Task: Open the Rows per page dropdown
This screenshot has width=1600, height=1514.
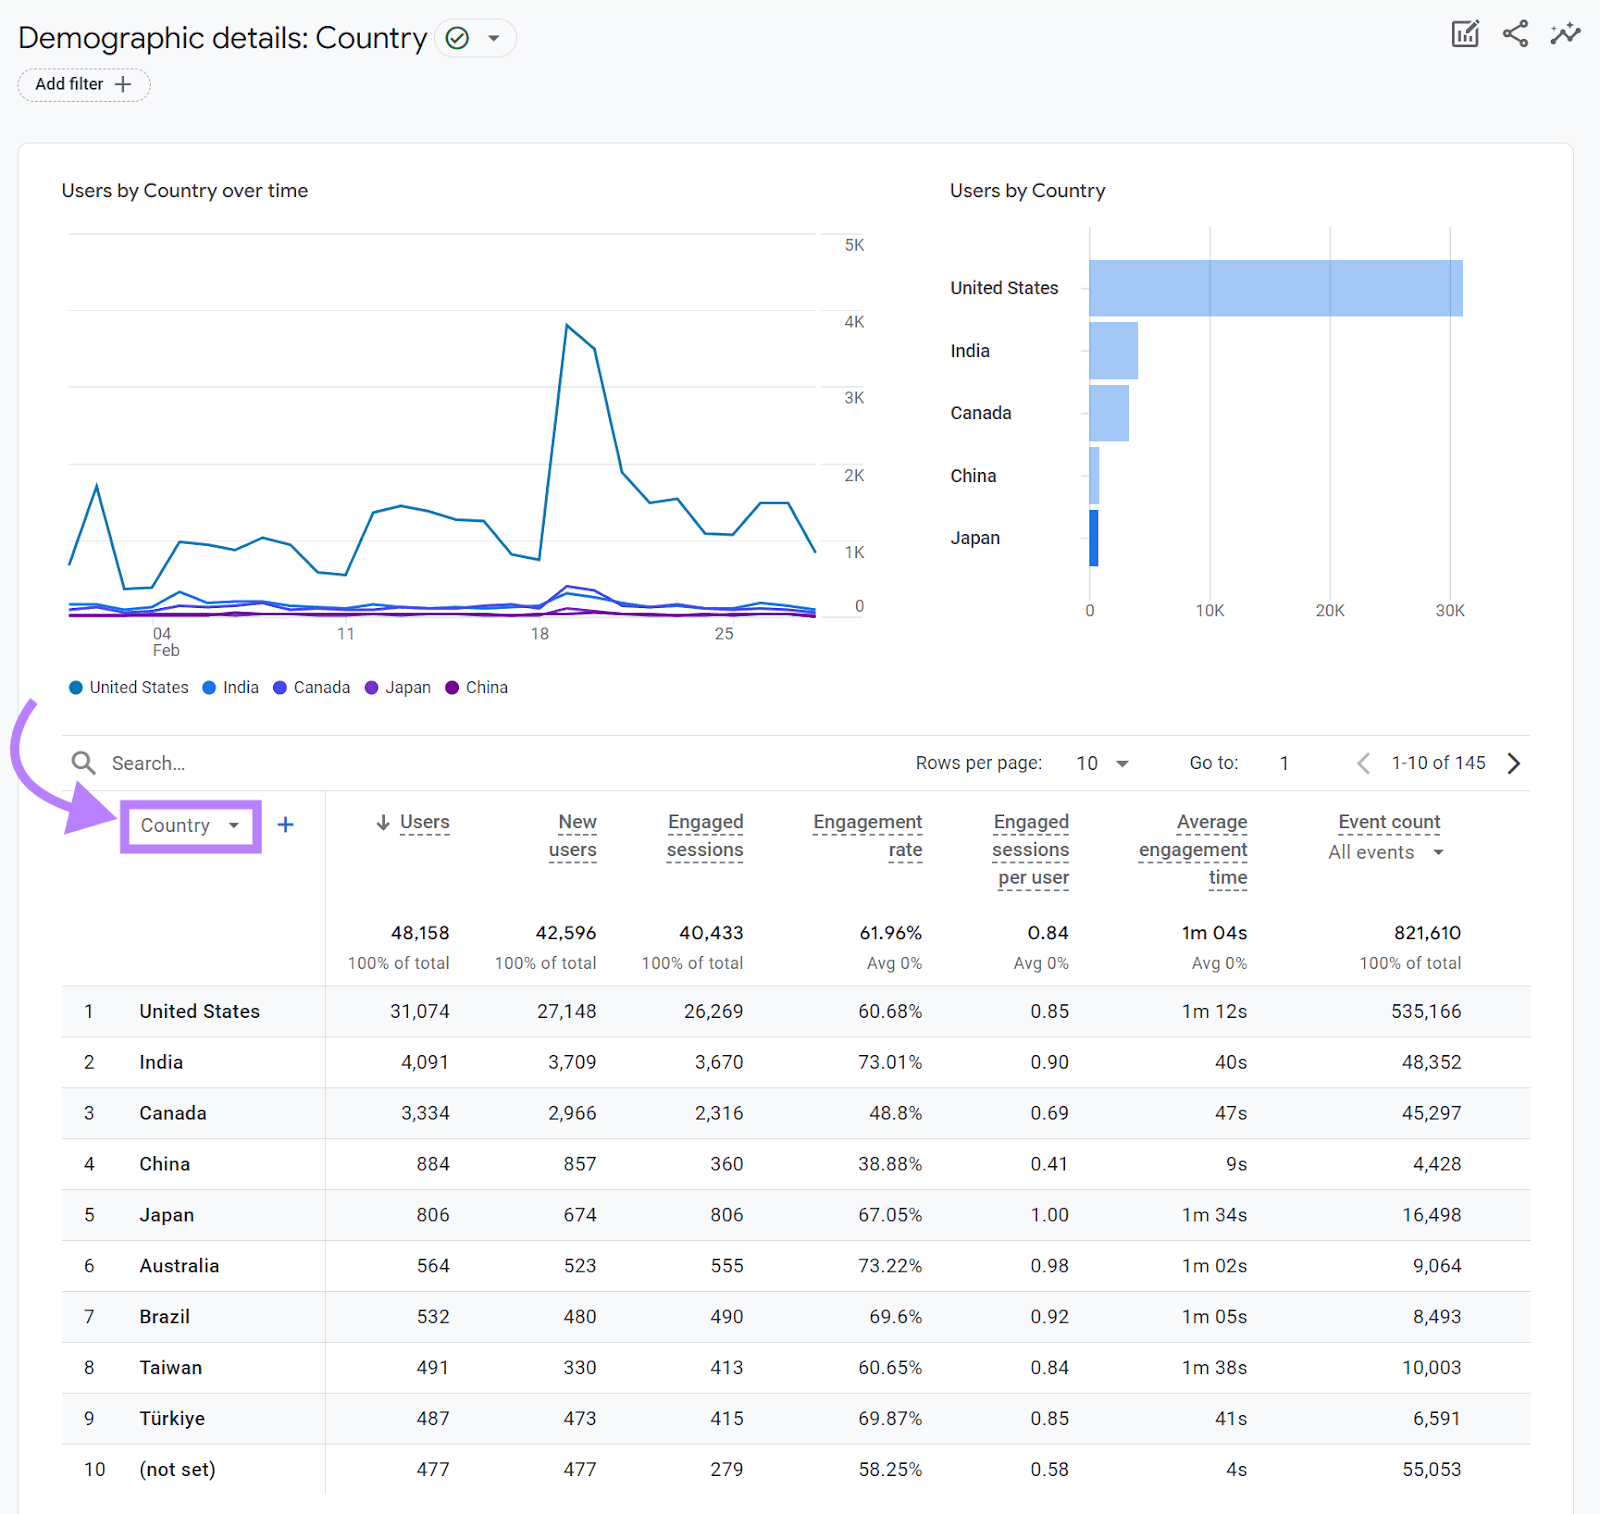Action: [1103, 763]
